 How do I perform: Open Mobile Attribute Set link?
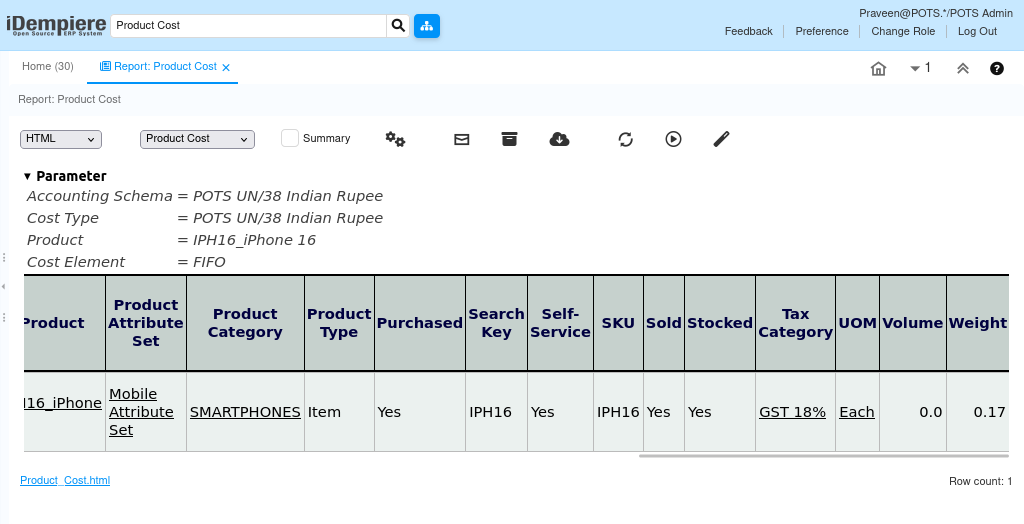(x=141, y=412)
